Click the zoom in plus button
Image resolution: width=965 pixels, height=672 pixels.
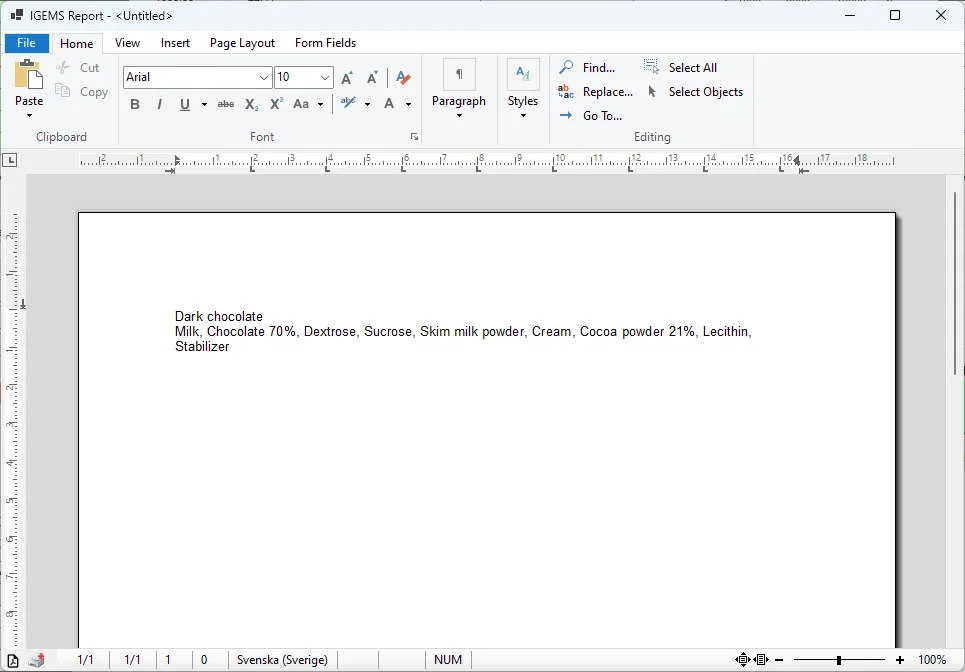[x=900, y=660]
